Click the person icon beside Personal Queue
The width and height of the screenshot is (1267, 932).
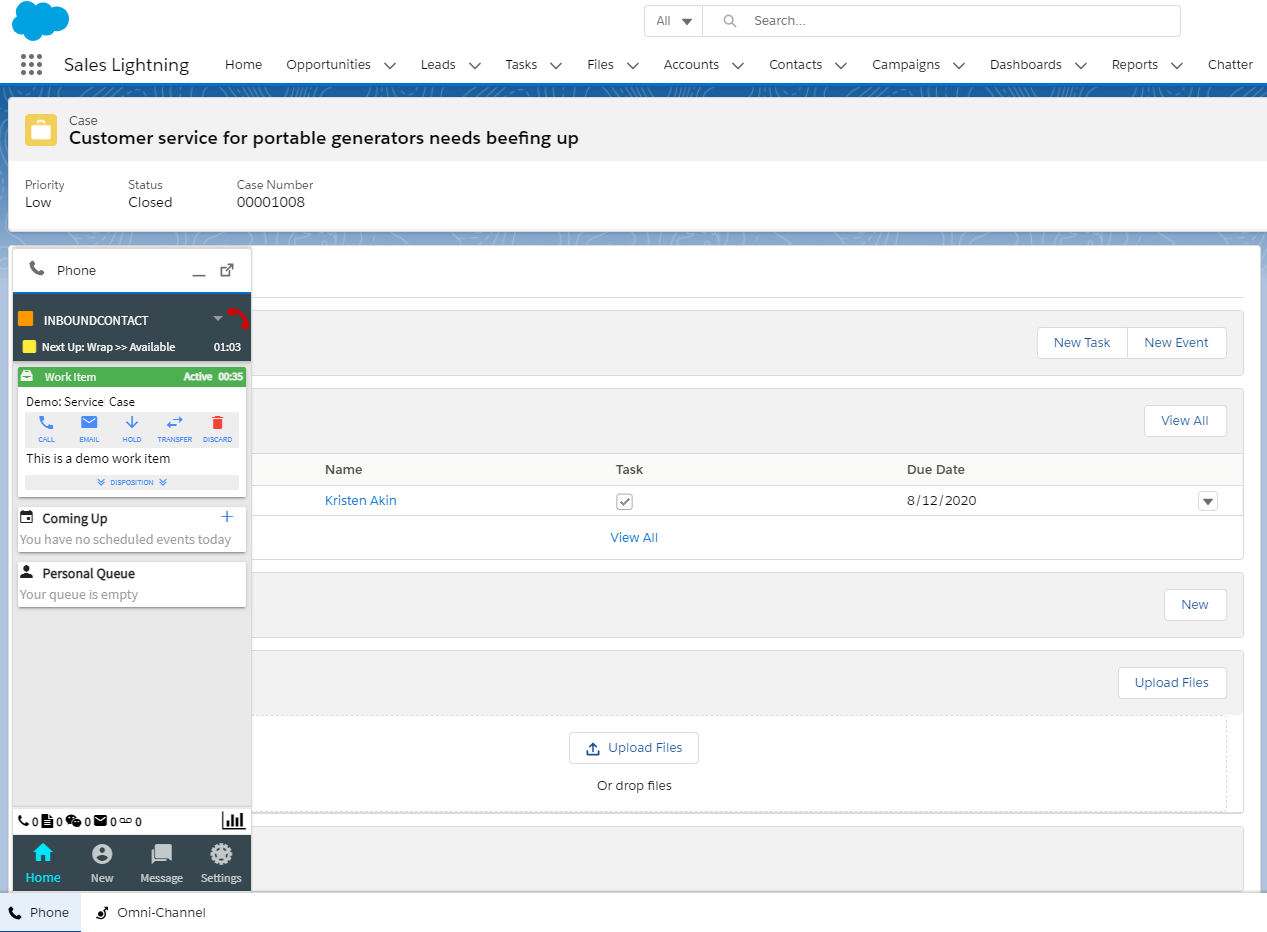(27, 573)
